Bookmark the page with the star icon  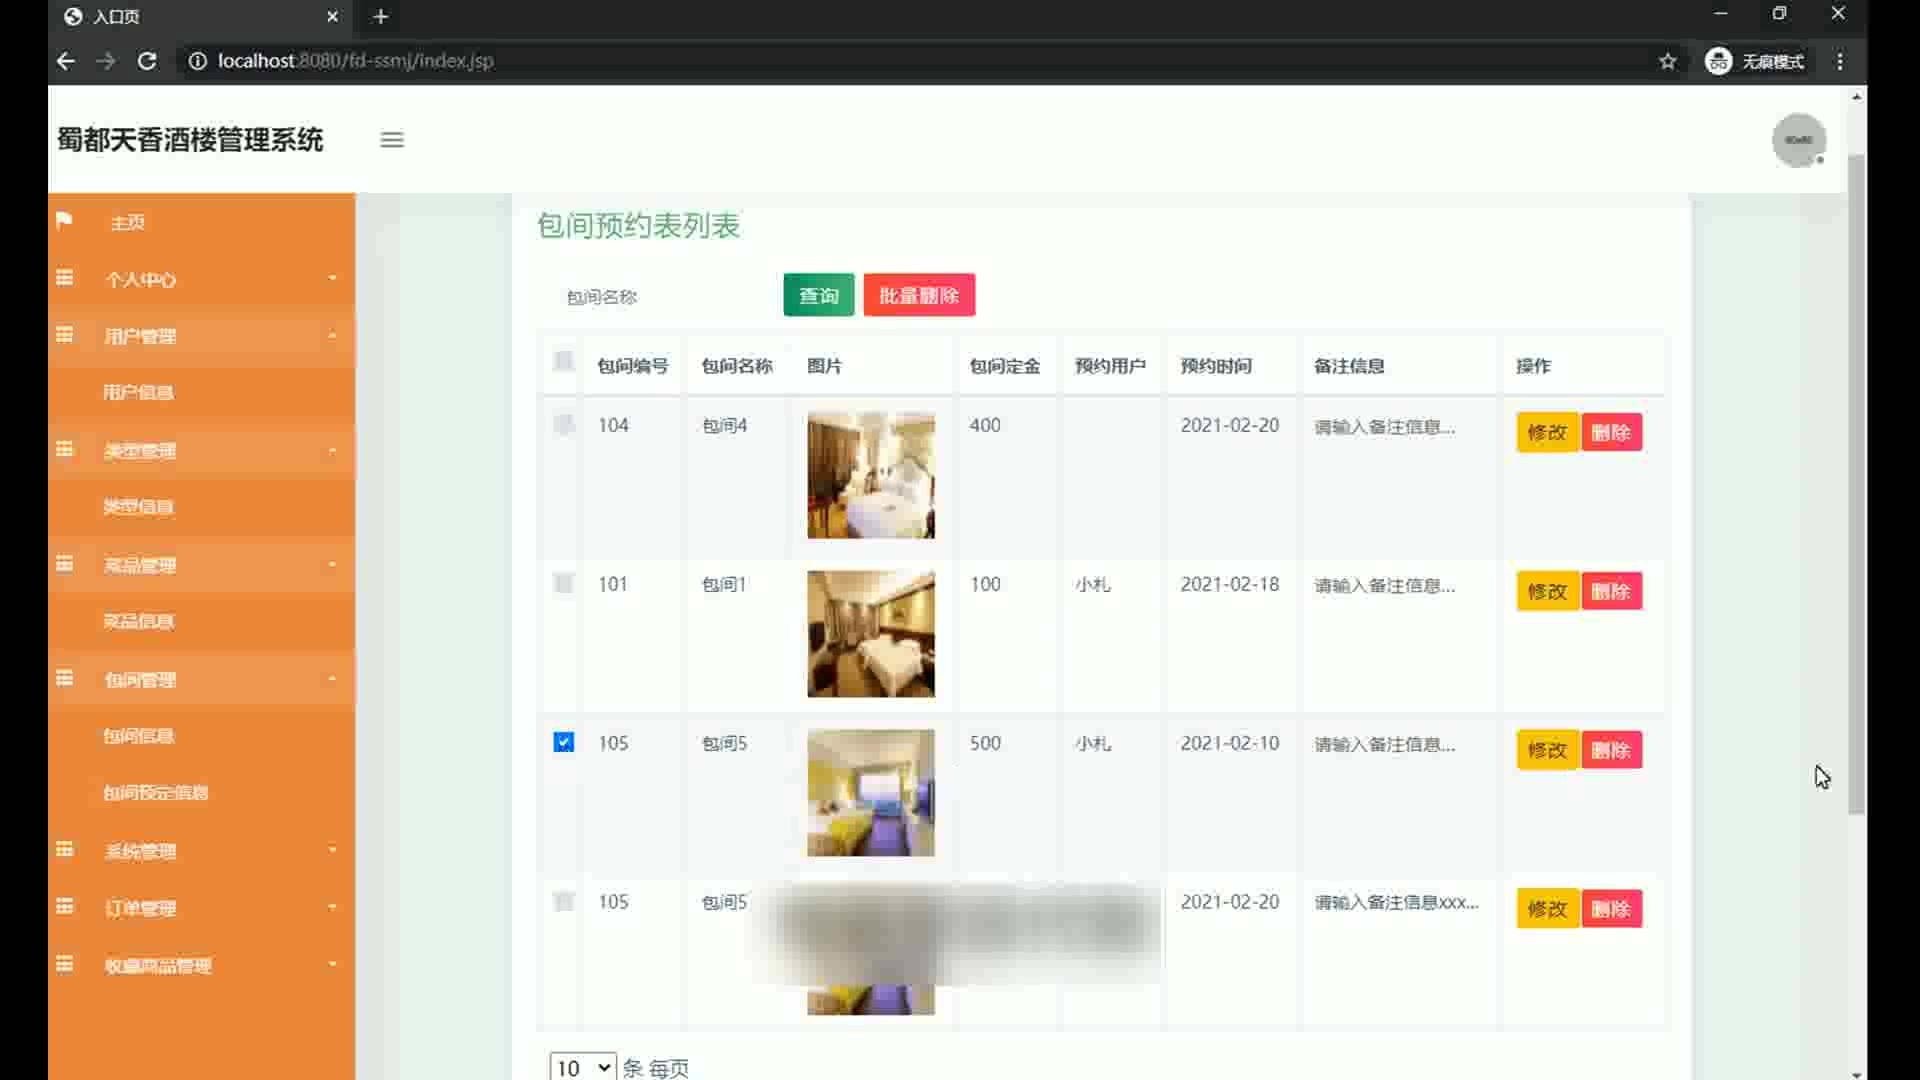click(x=1667, y=61)
